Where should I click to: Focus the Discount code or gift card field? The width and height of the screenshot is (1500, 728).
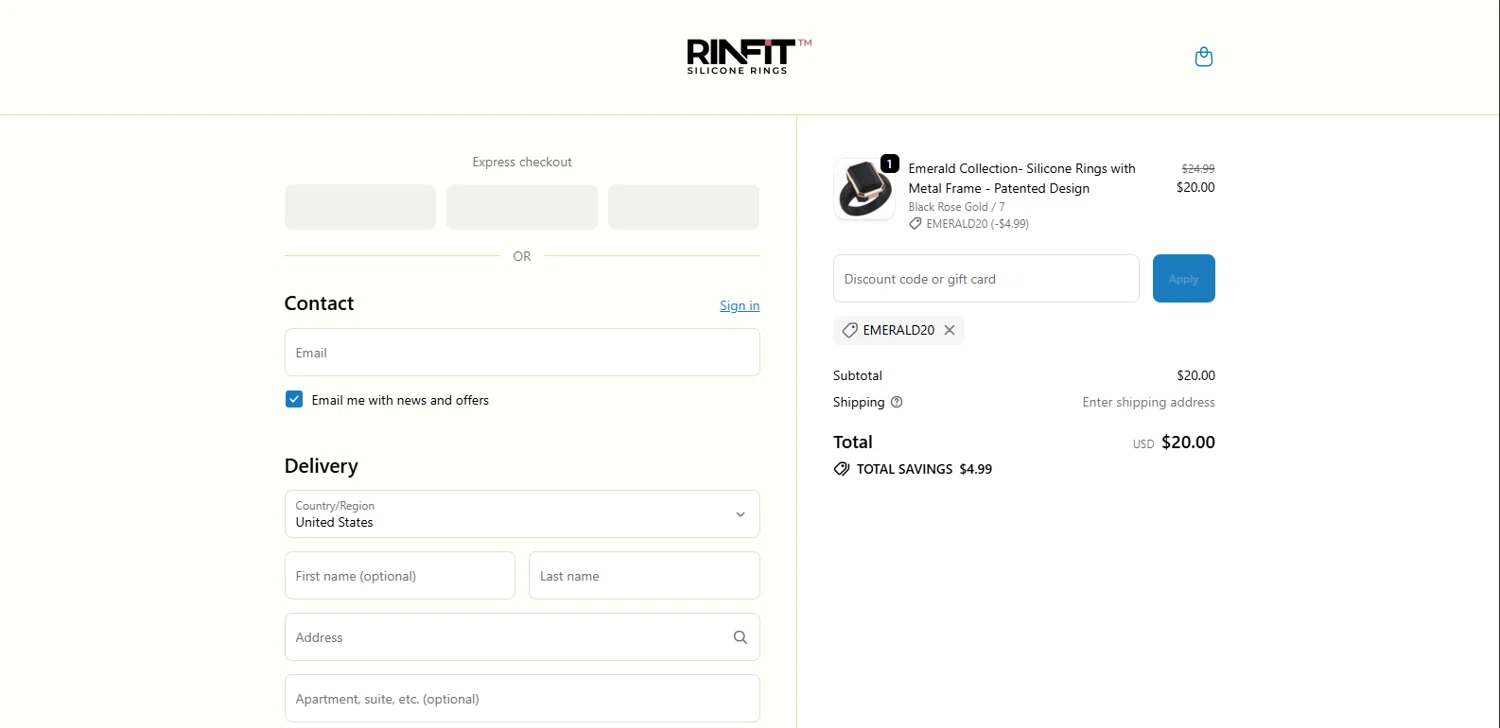click(x=986, y=278)
